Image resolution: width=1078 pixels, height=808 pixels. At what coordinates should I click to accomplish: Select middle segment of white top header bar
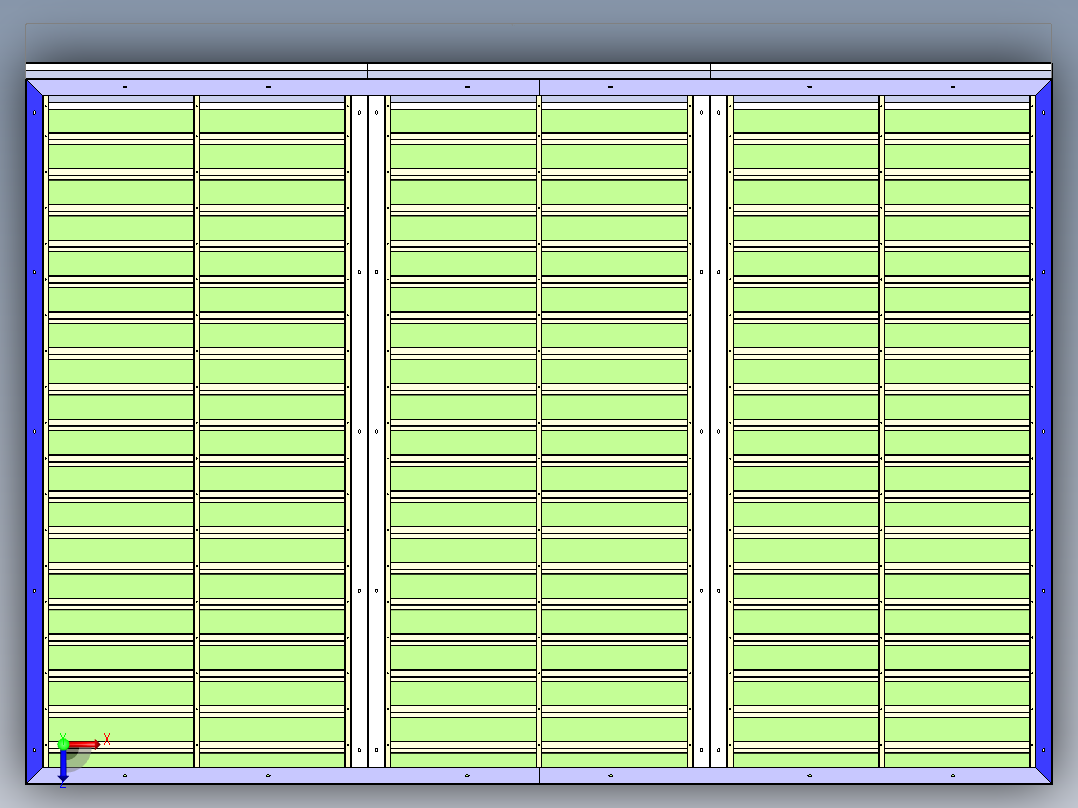(539, 67)
